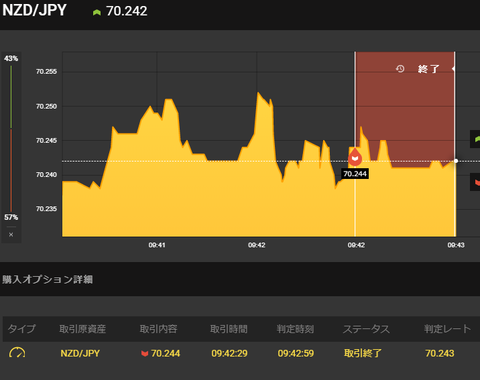Click the タイプ column header
Screen dimensions: 480x380
21,329
